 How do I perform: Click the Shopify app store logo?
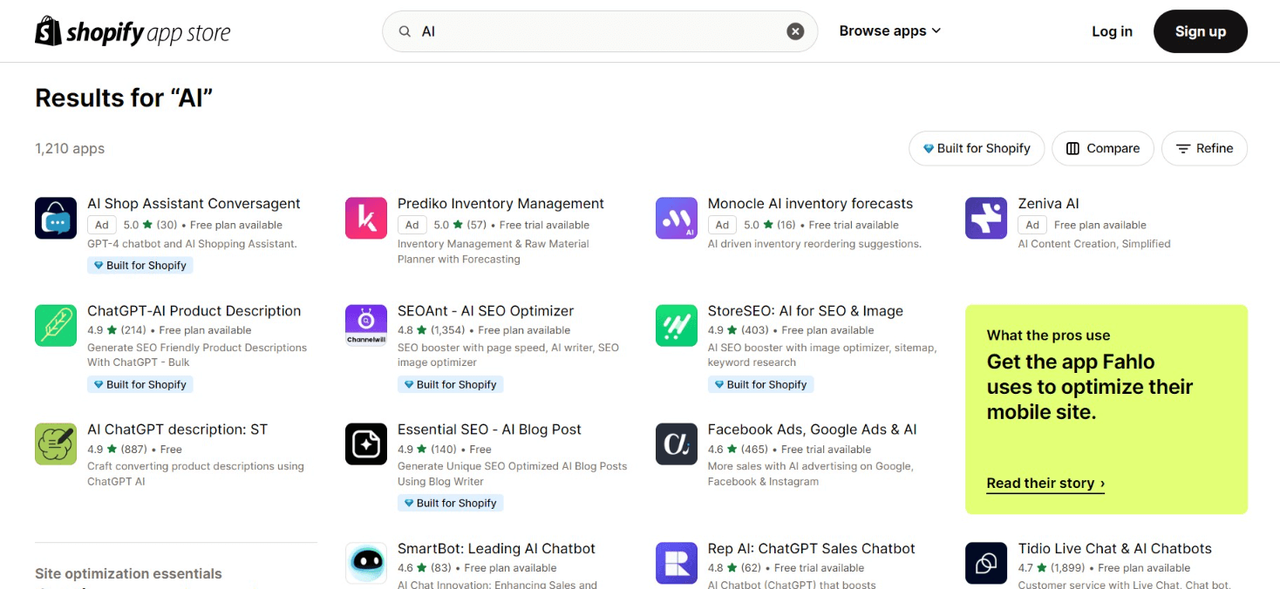click(131, 31)
